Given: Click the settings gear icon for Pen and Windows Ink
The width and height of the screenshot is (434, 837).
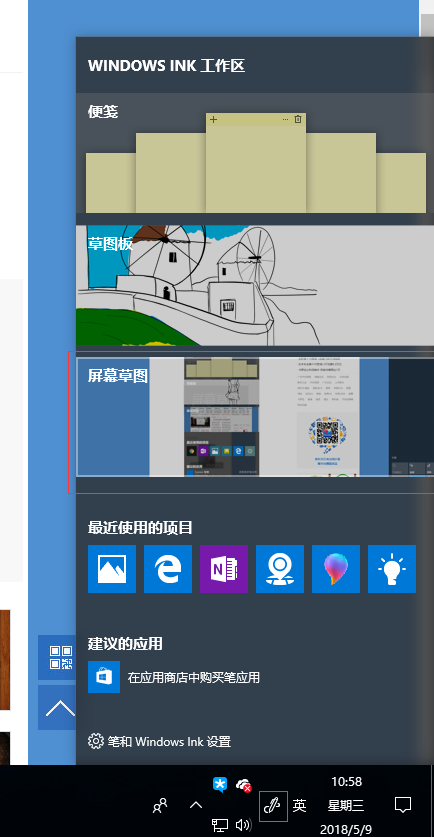Looking at the screenshot, I should click(x=96, y=741).
